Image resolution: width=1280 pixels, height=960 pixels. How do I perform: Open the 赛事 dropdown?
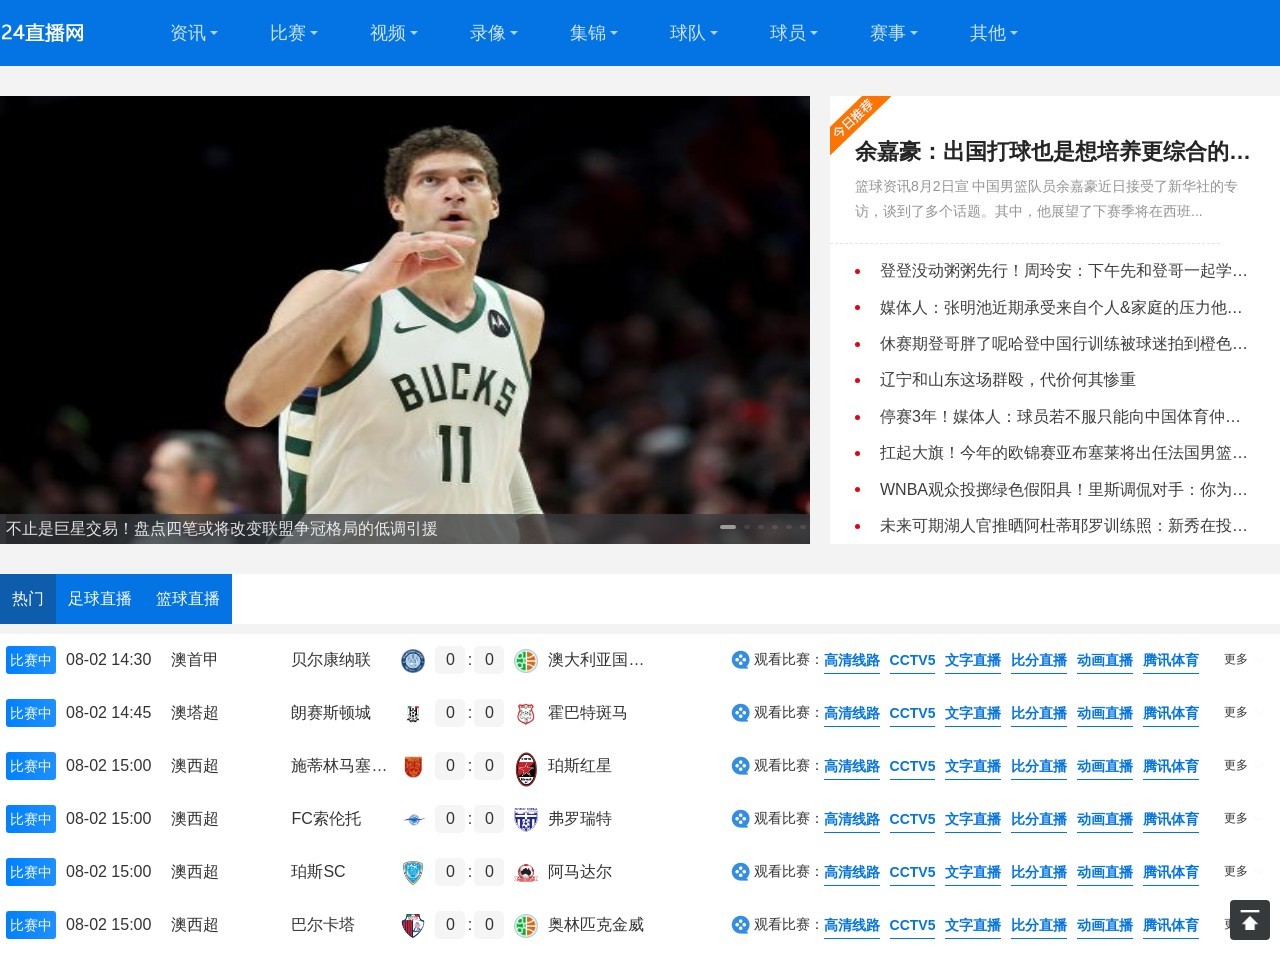click(x=892, y=33)
